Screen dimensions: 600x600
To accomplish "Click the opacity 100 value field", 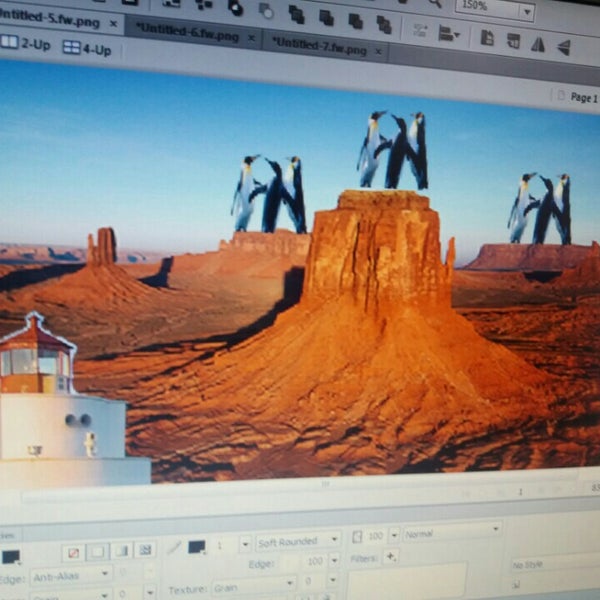I will [x=376, y=536].
